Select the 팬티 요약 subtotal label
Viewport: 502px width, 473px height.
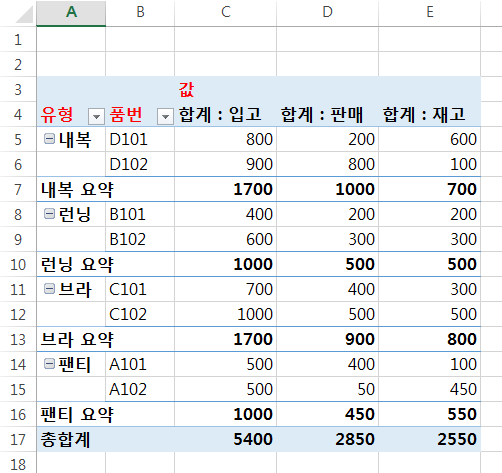point(77,415)
